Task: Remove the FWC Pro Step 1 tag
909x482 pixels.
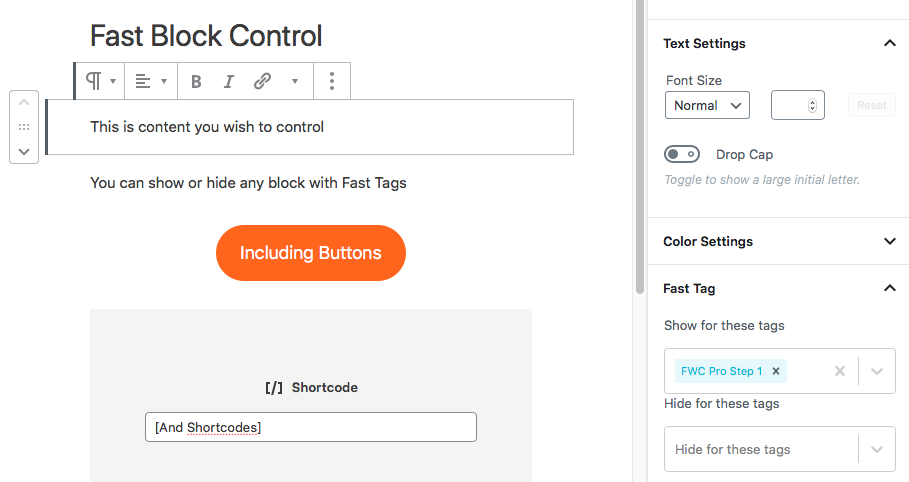Action: (x=776, y=371)
